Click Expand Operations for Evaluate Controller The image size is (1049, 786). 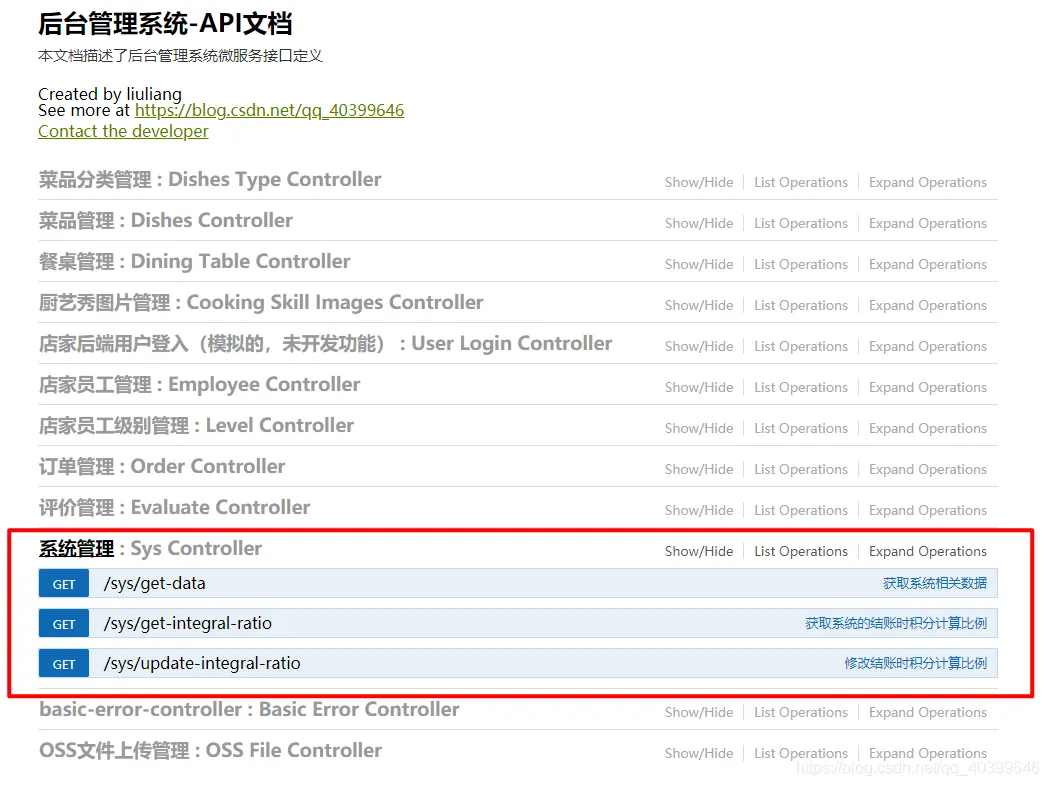(x=927, y=510)
